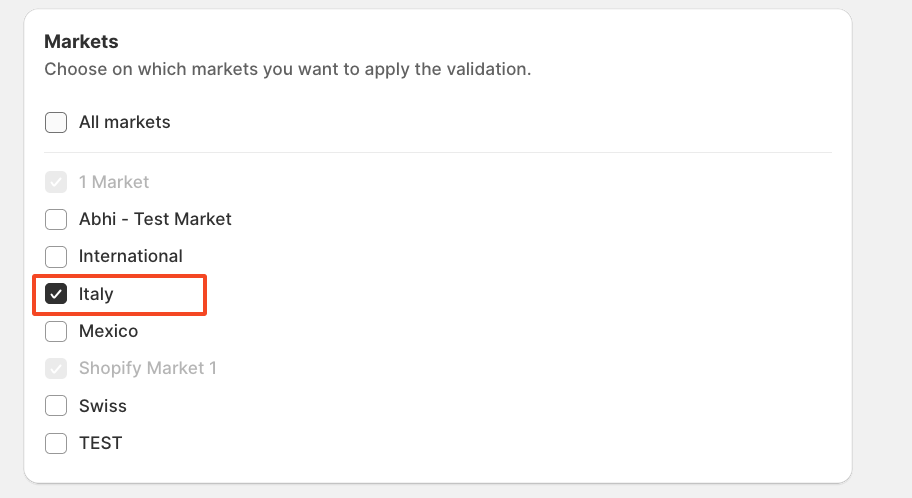The width and height of the screenshot is (912, 498).
Task: Click the "1 Market" label text
Action: pyautogui.click(x=114, y=182)
